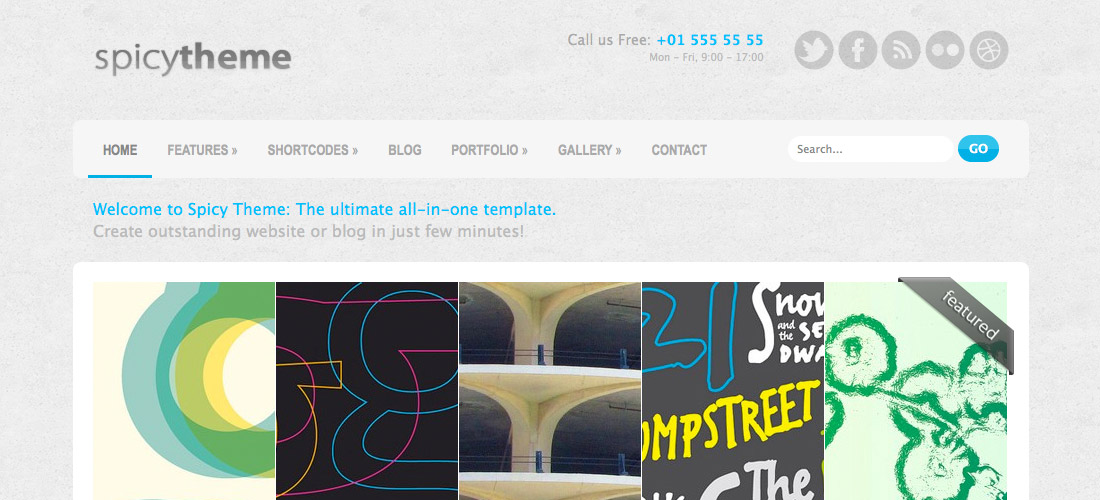Image resolution: width=1100 pixels, height=500 pixels.
Task: Open the RSS feed icon
Action: 901,50
